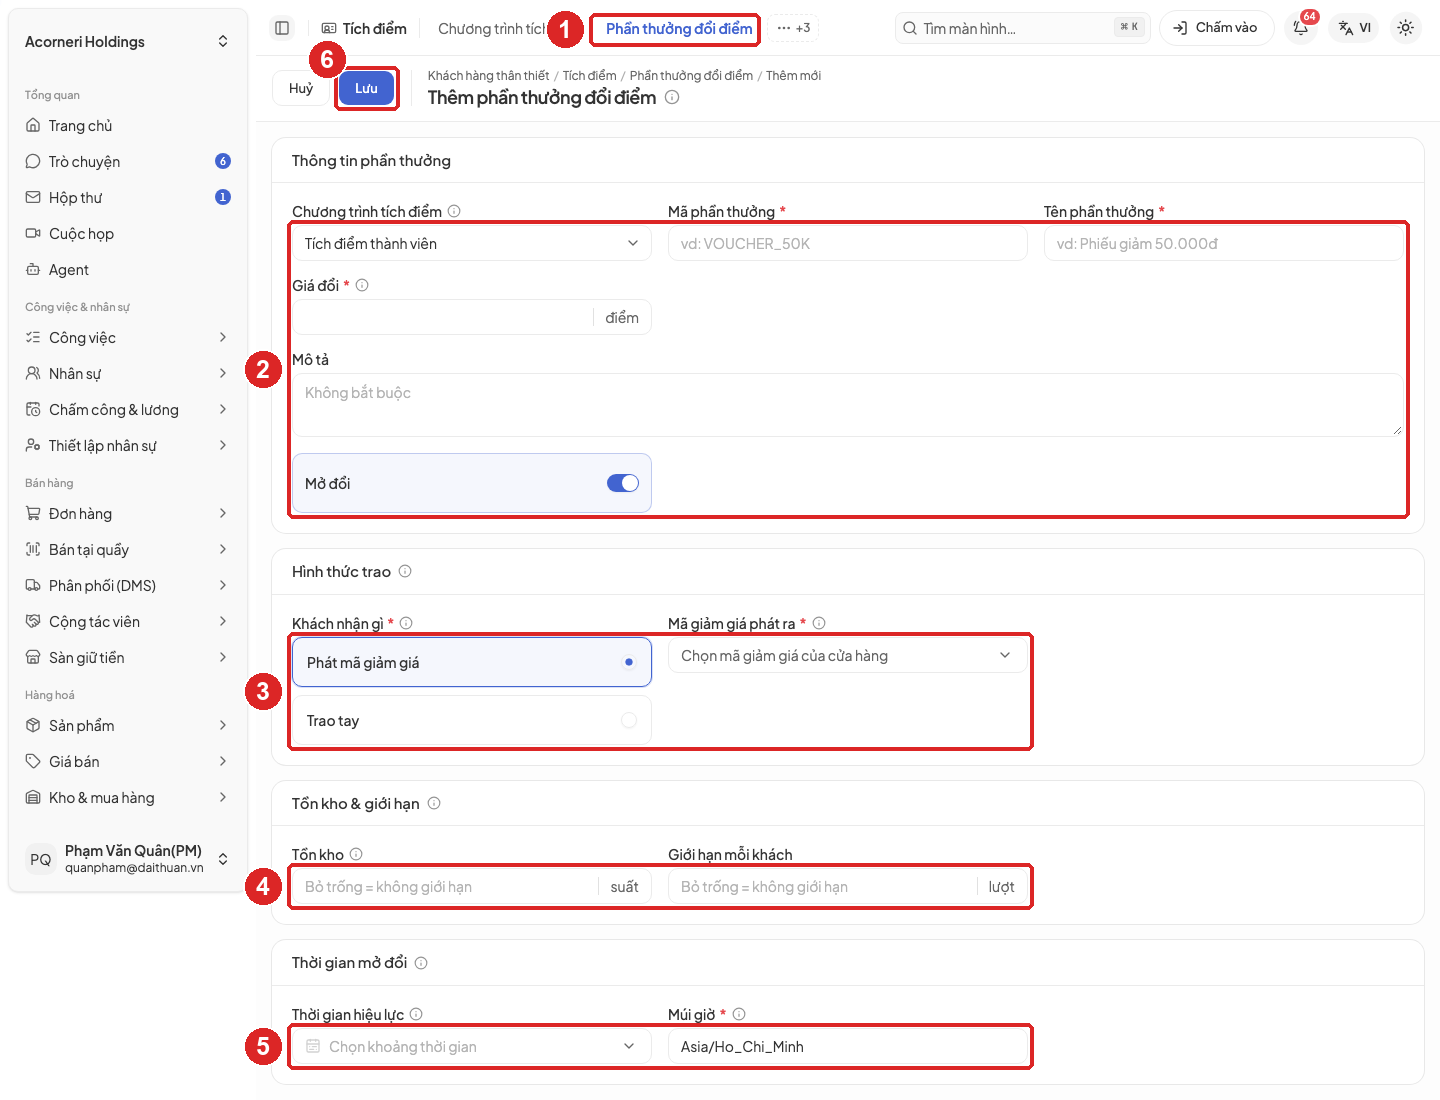This screenshot has width=1440, height=1100.
Task: Select the Trao tay option
Action: click(472, 720)
